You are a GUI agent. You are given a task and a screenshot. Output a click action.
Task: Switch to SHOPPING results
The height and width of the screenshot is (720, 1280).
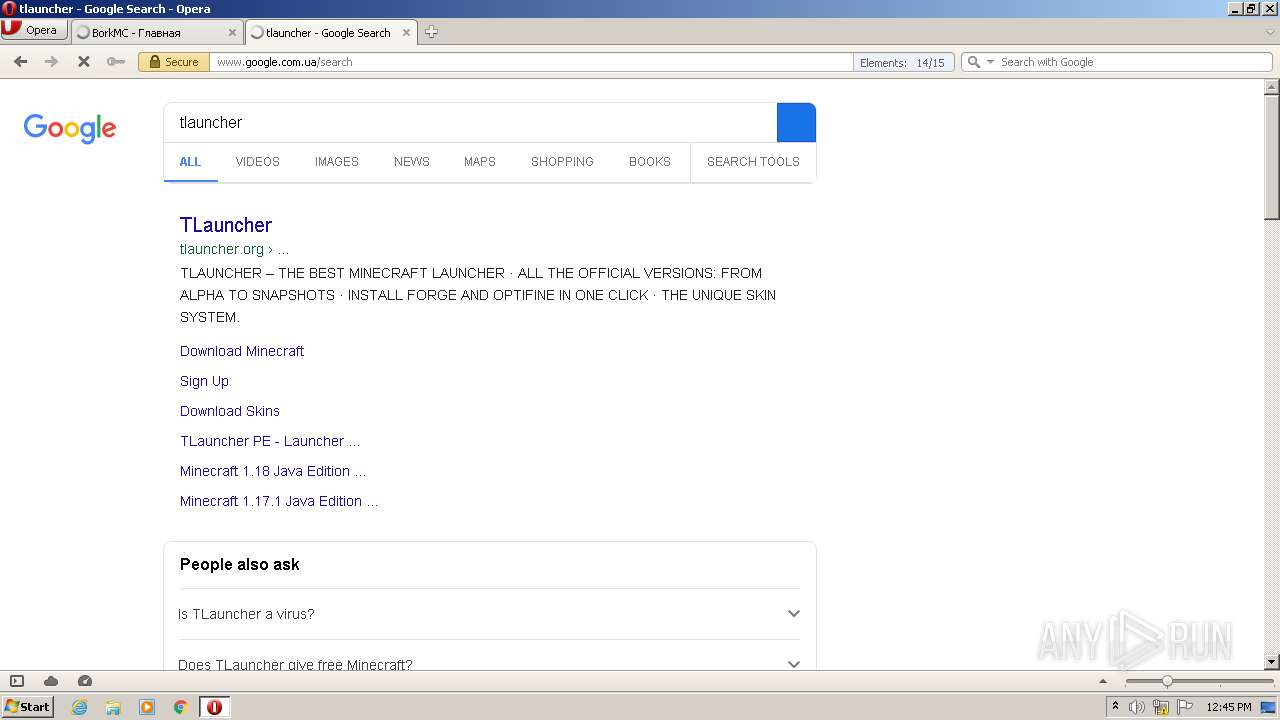click(562, 161)
